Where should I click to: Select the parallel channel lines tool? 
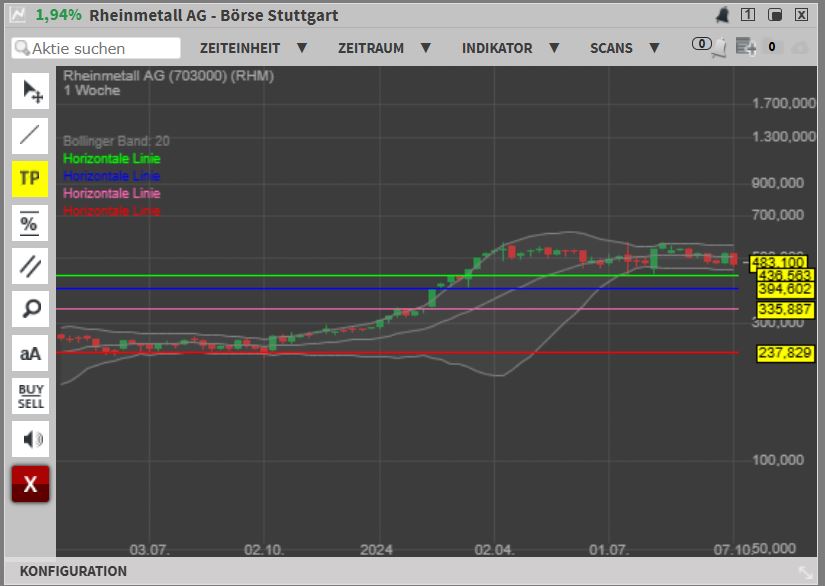tap(31, 266)
